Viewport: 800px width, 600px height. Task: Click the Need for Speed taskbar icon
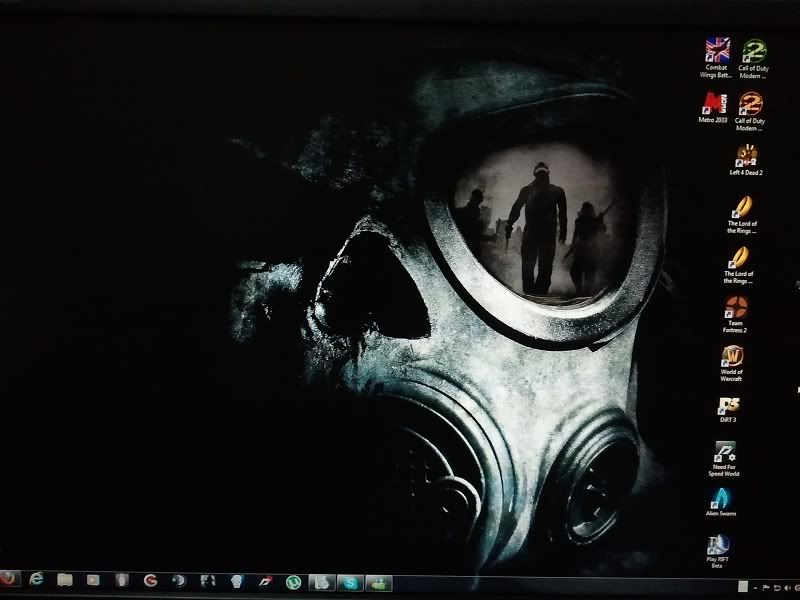pyautogui.click(x=265, y=582)
